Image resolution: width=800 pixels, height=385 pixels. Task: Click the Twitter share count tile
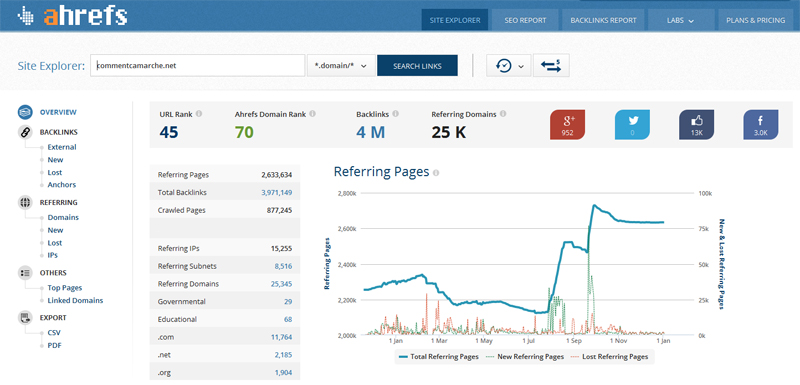coord(632,124)
